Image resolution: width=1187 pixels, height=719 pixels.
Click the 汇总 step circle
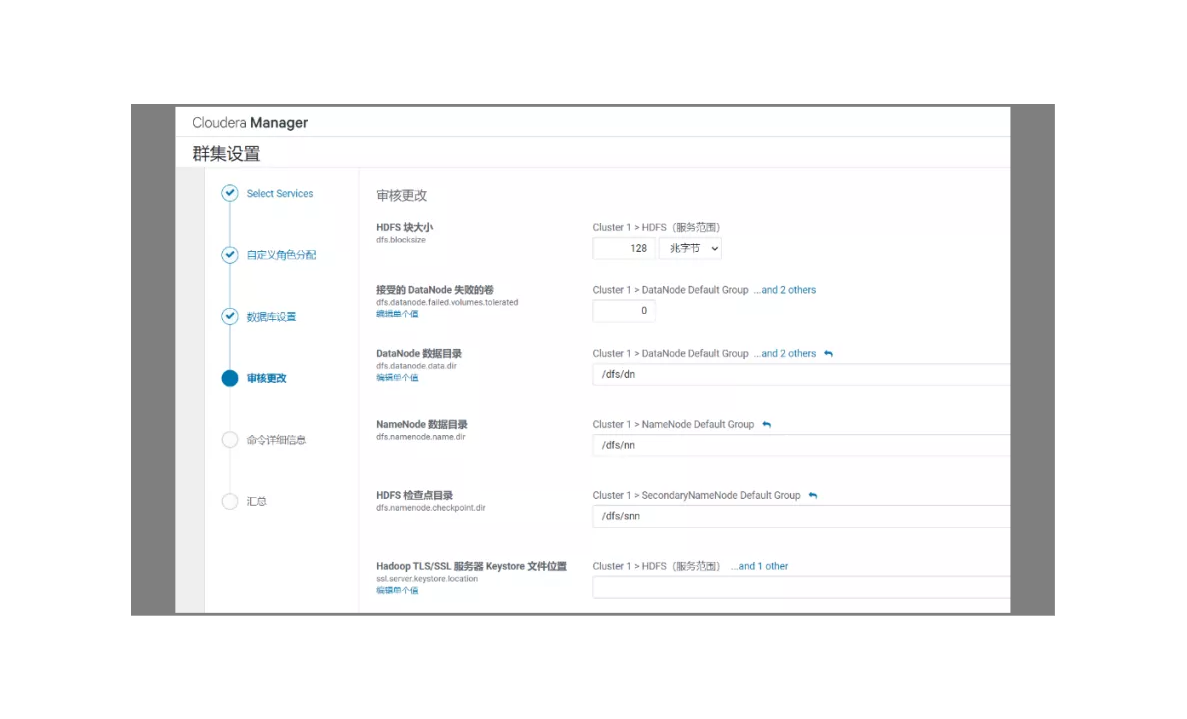click(x=229, y=502)
